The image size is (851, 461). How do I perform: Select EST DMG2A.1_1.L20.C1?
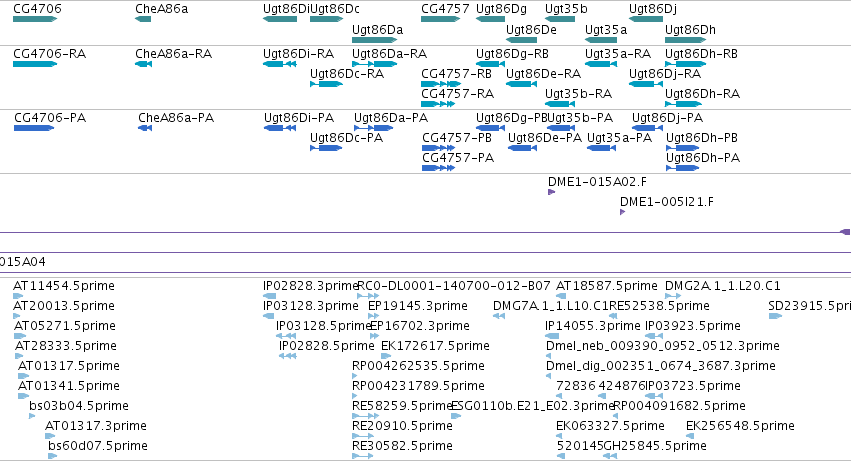point(673,296)
